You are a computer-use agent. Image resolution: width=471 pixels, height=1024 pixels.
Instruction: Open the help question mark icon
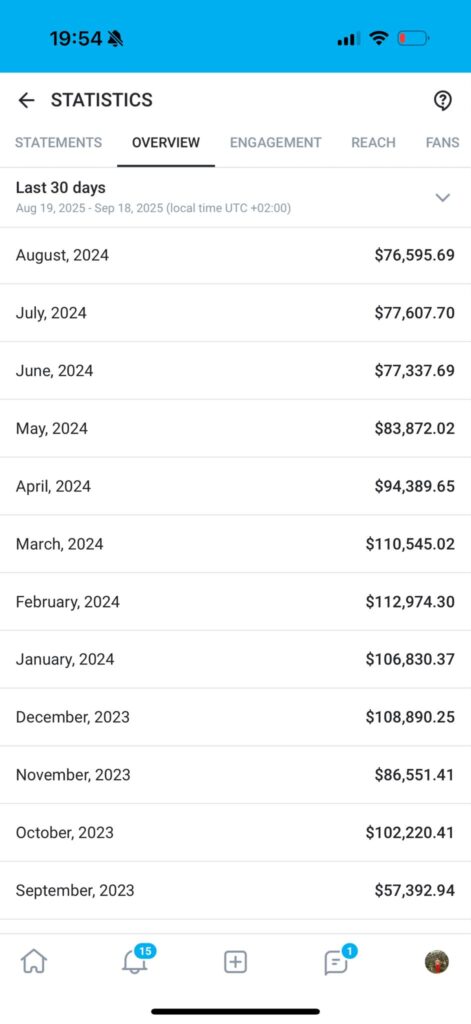coord(443,100)
